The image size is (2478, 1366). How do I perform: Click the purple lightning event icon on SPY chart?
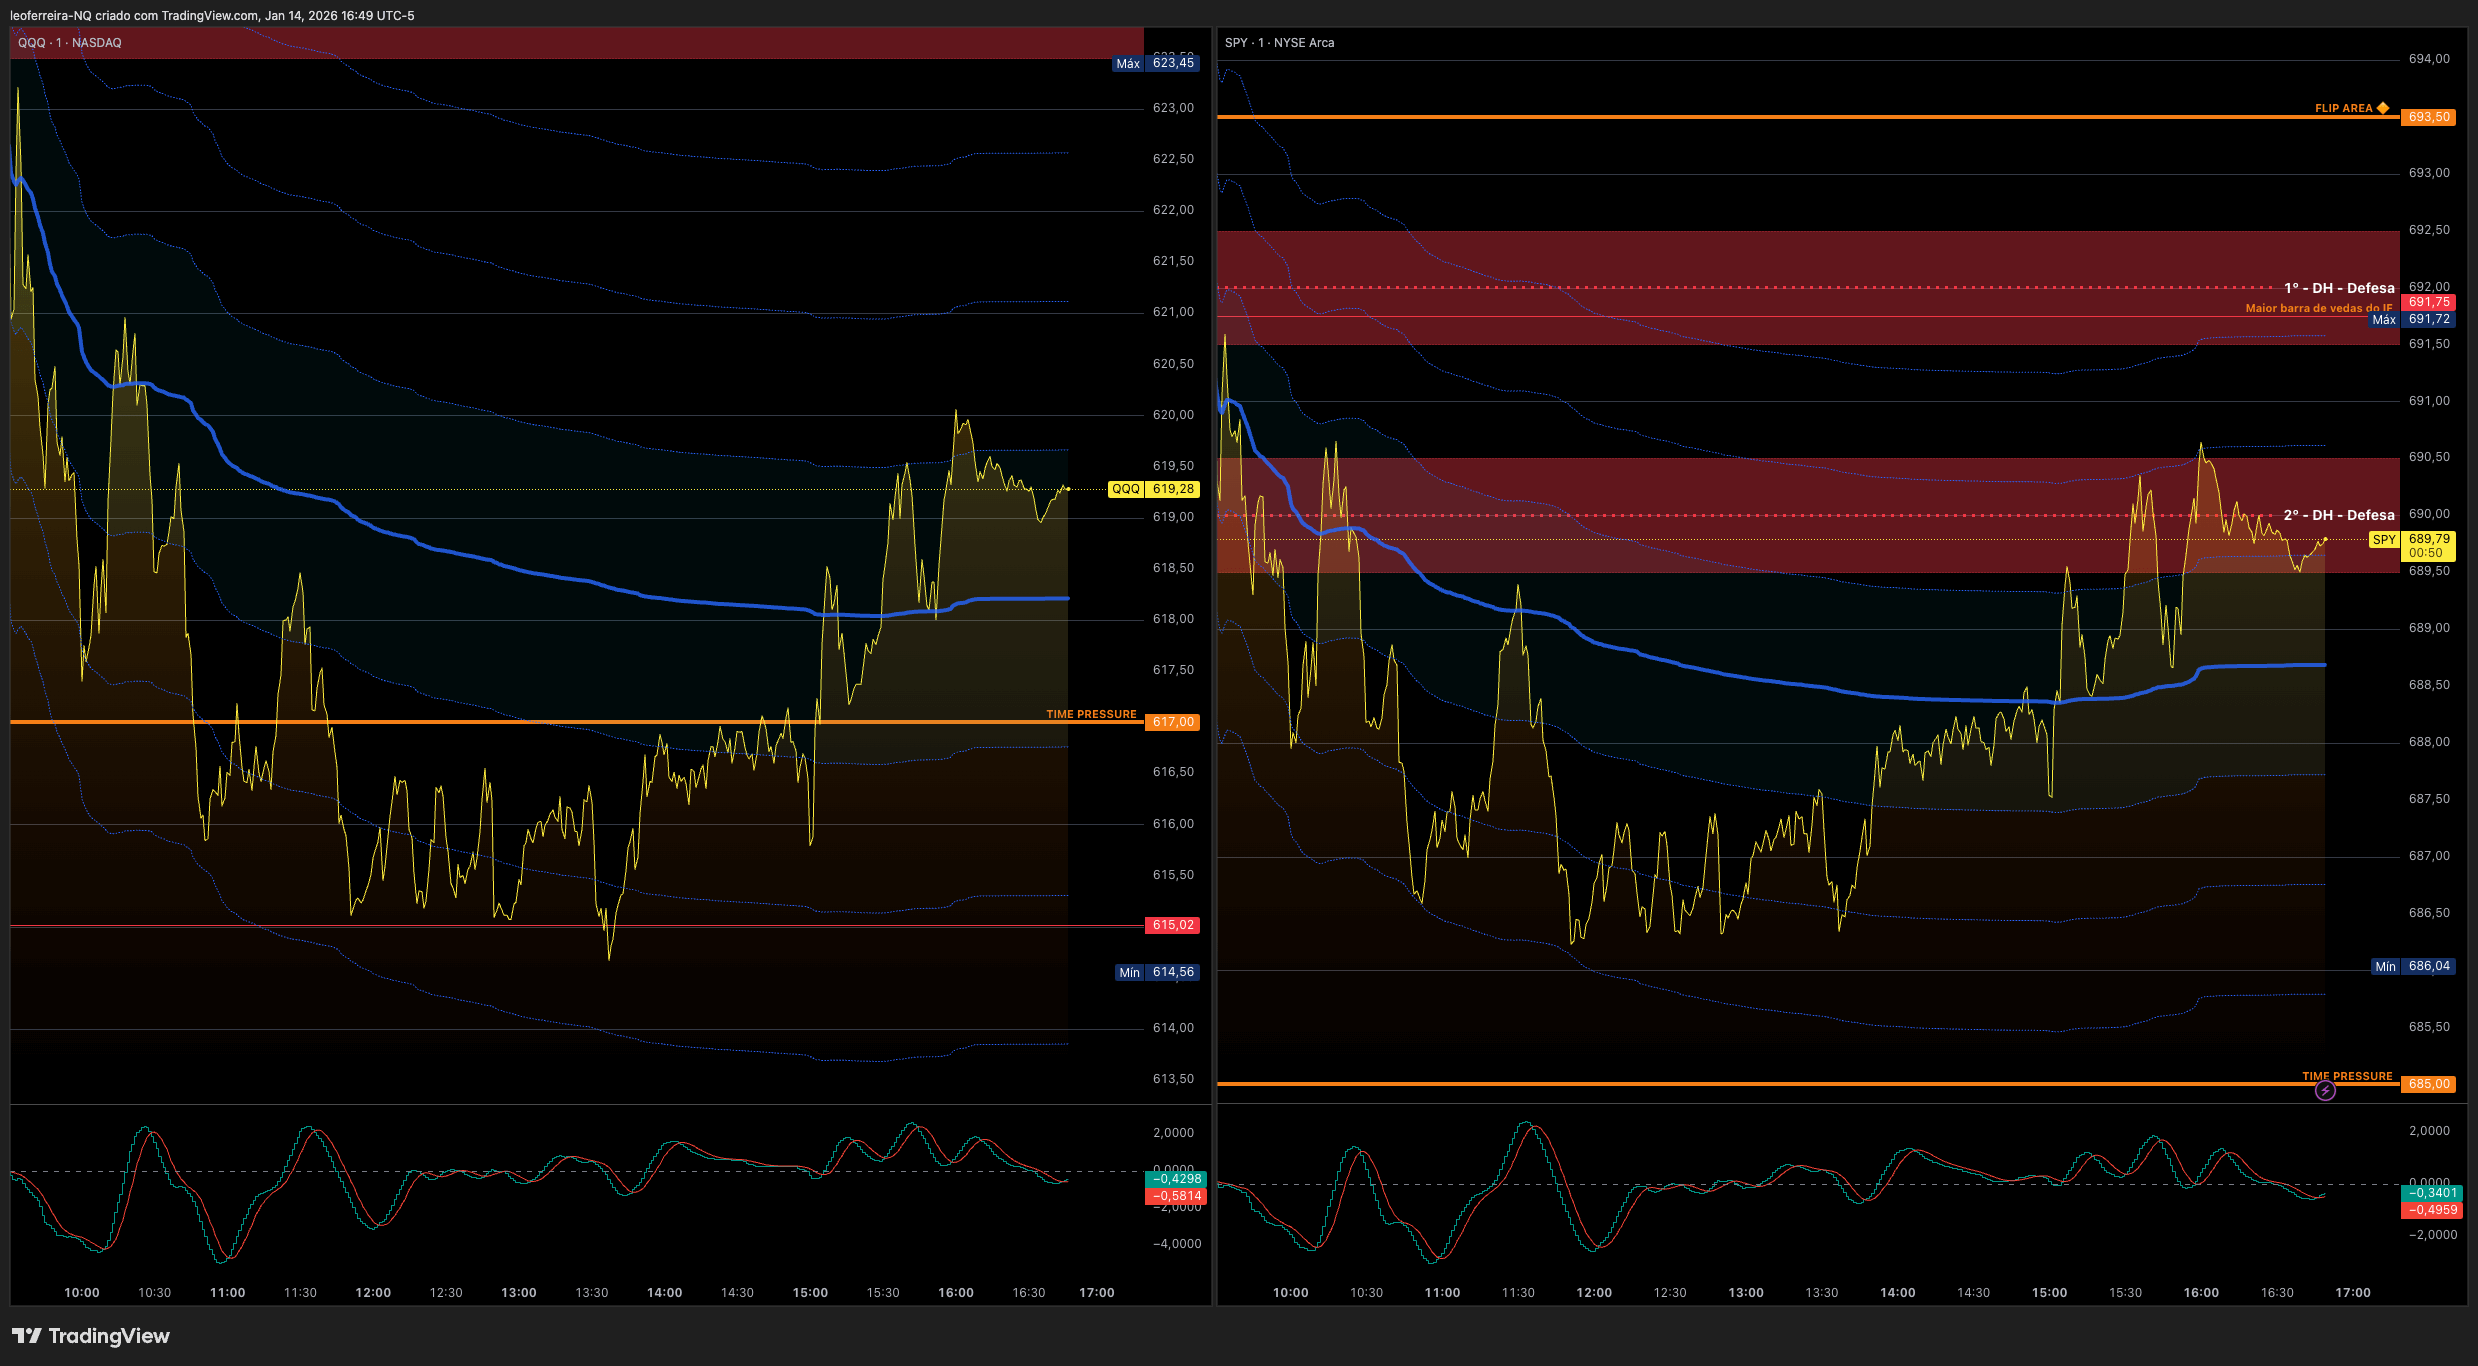point(2325,1091)
